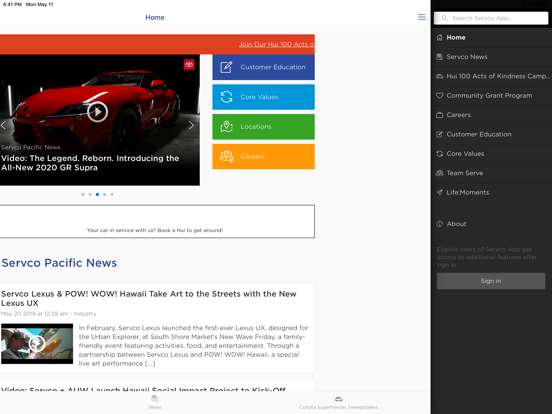Click the Careers briefcase icon in sidebar
Image resolution: width=552 pixels, height=414 pixels.
pos(439,115)
